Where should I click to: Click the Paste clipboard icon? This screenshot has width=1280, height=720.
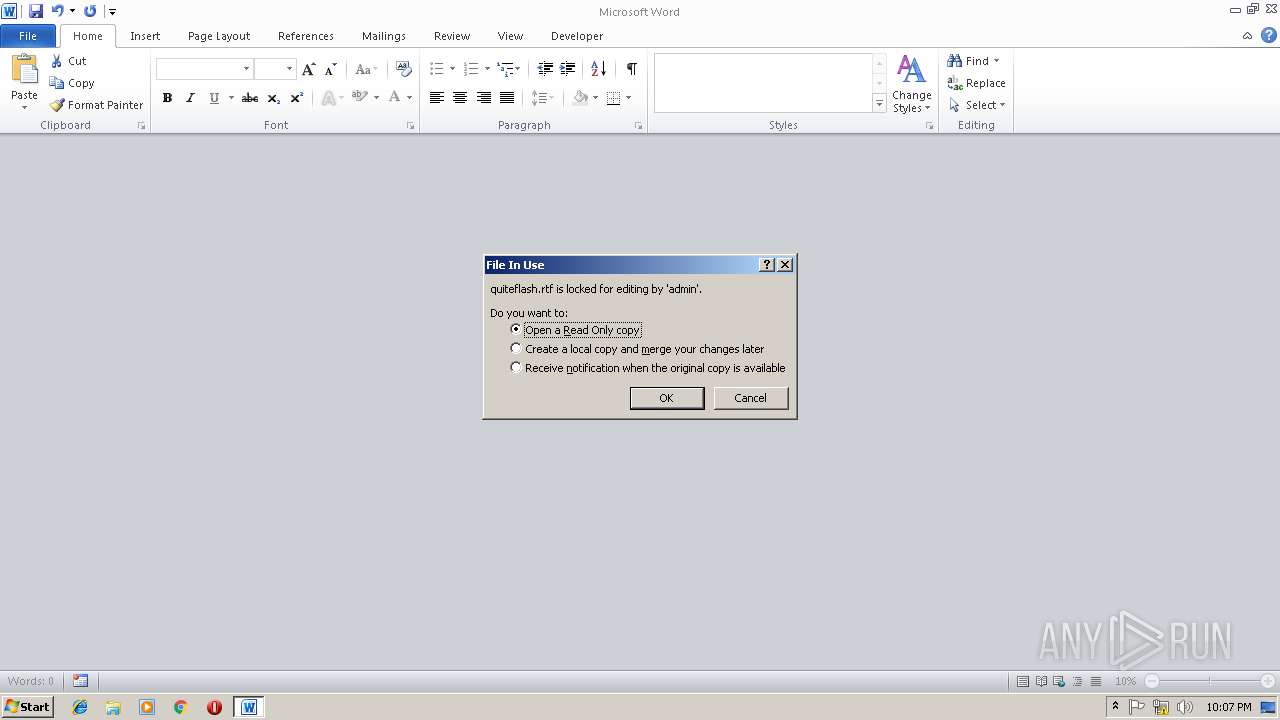click(24, 69)
